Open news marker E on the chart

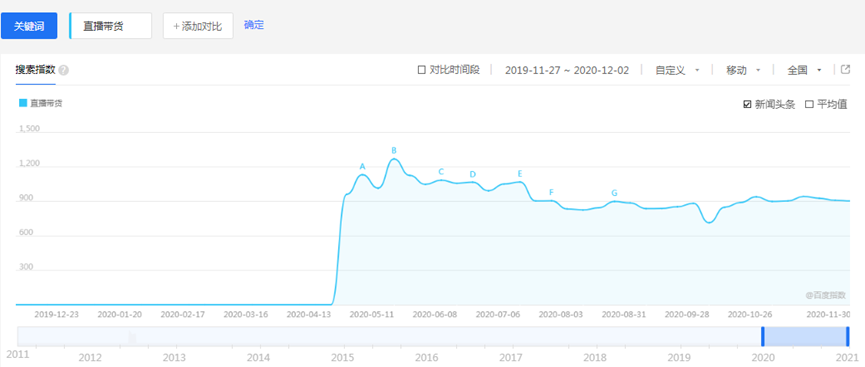coord(520,173)
